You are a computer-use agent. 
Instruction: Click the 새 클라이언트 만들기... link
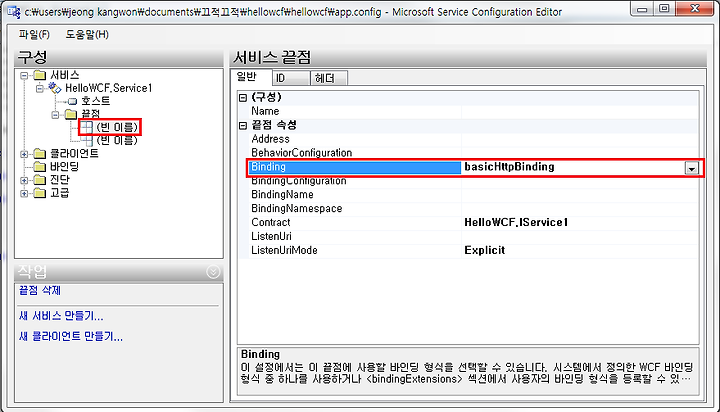coord(71,337)
